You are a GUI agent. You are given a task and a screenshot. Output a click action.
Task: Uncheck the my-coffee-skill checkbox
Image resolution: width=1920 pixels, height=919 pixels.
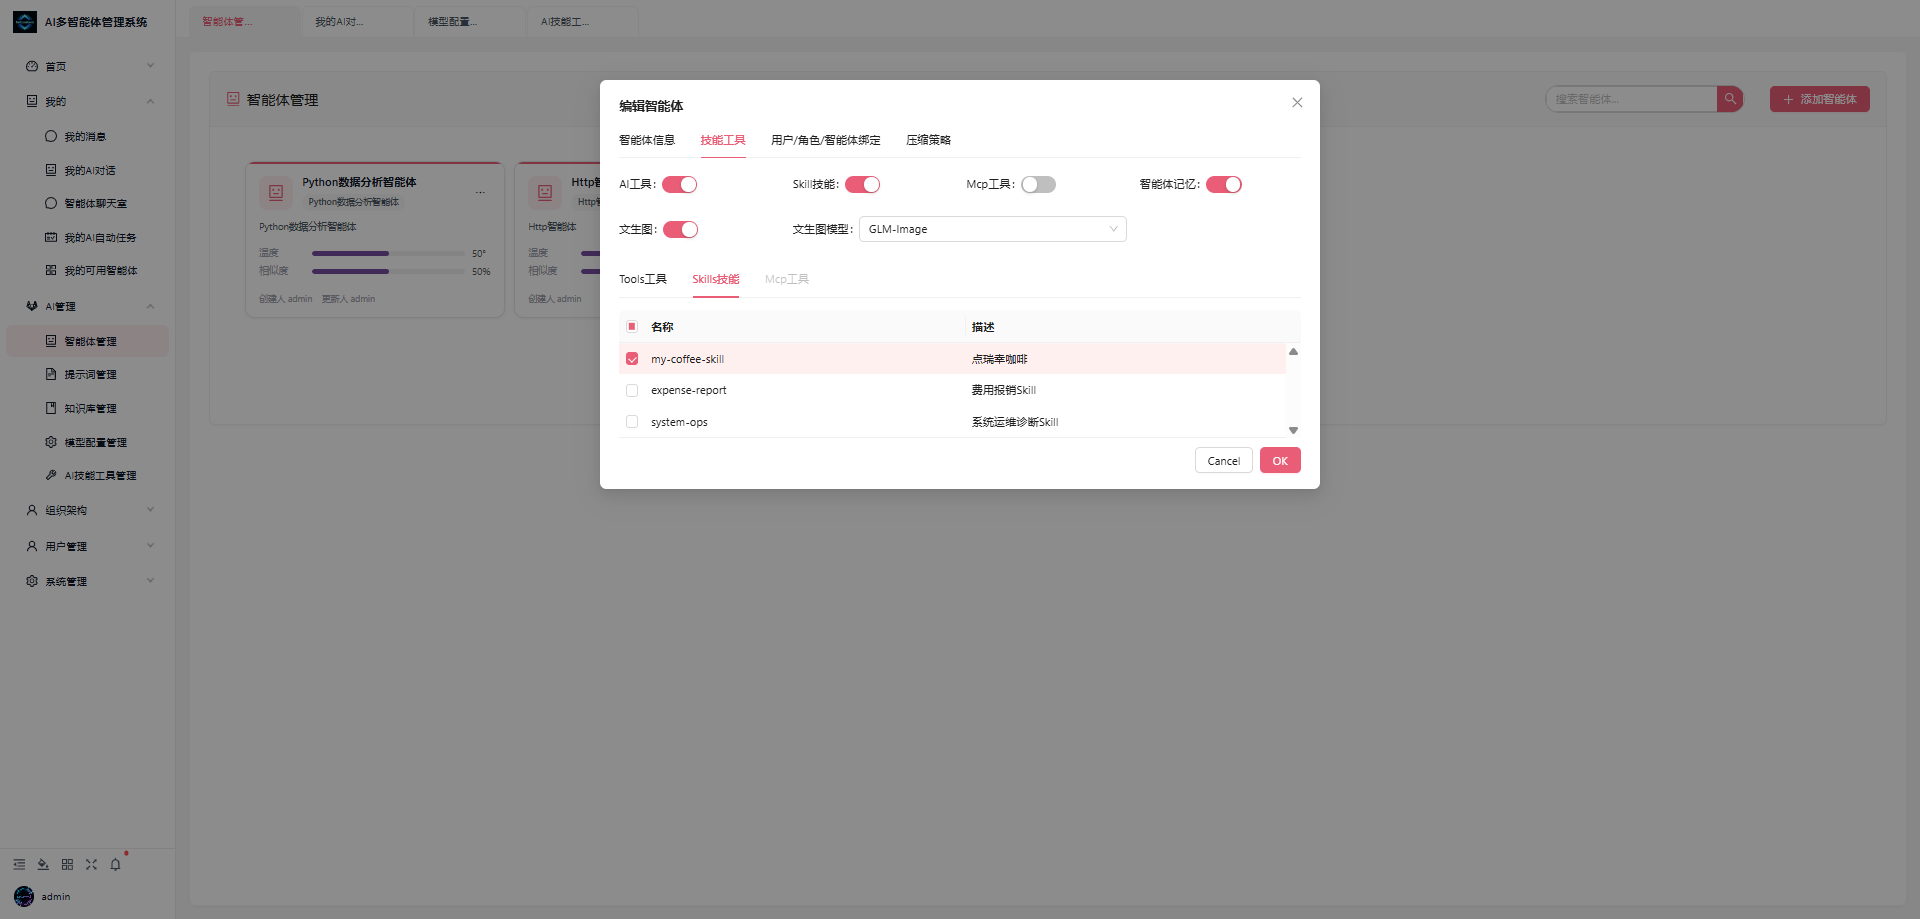[632, 358]
